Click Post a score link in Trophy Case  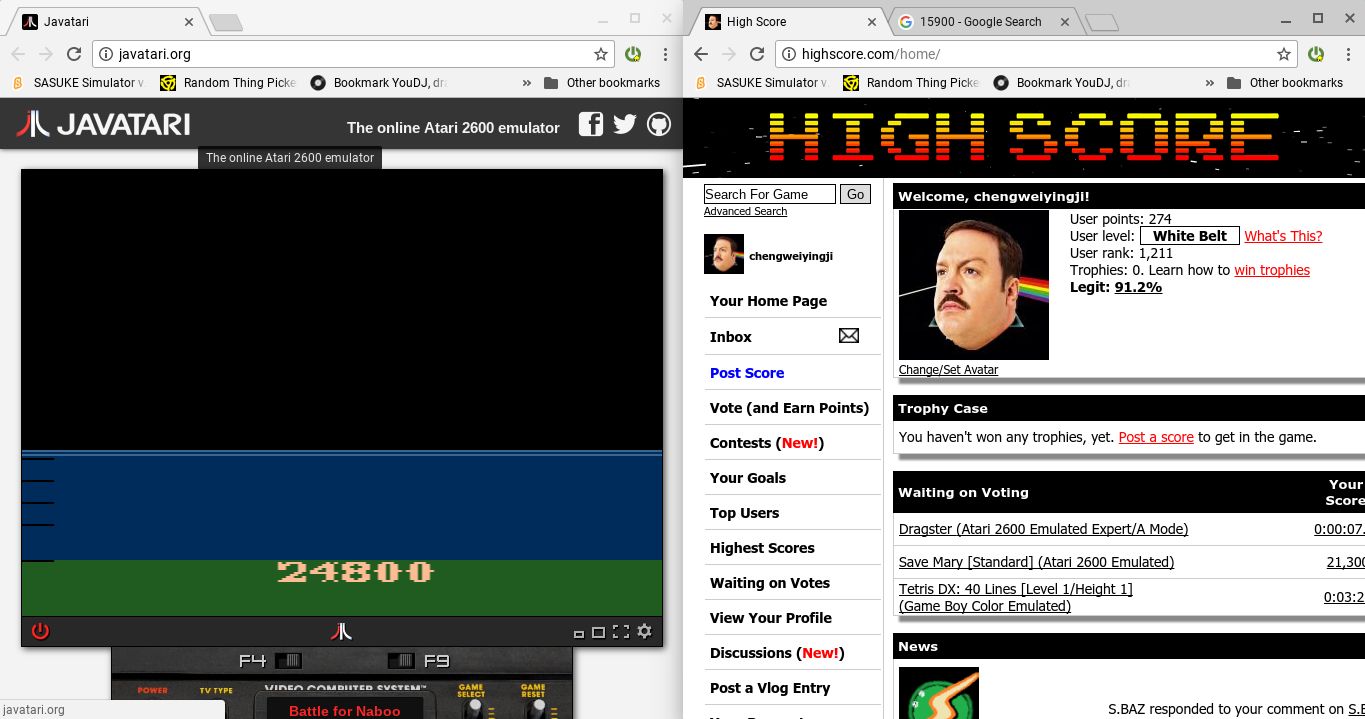tap(1156, 437)
